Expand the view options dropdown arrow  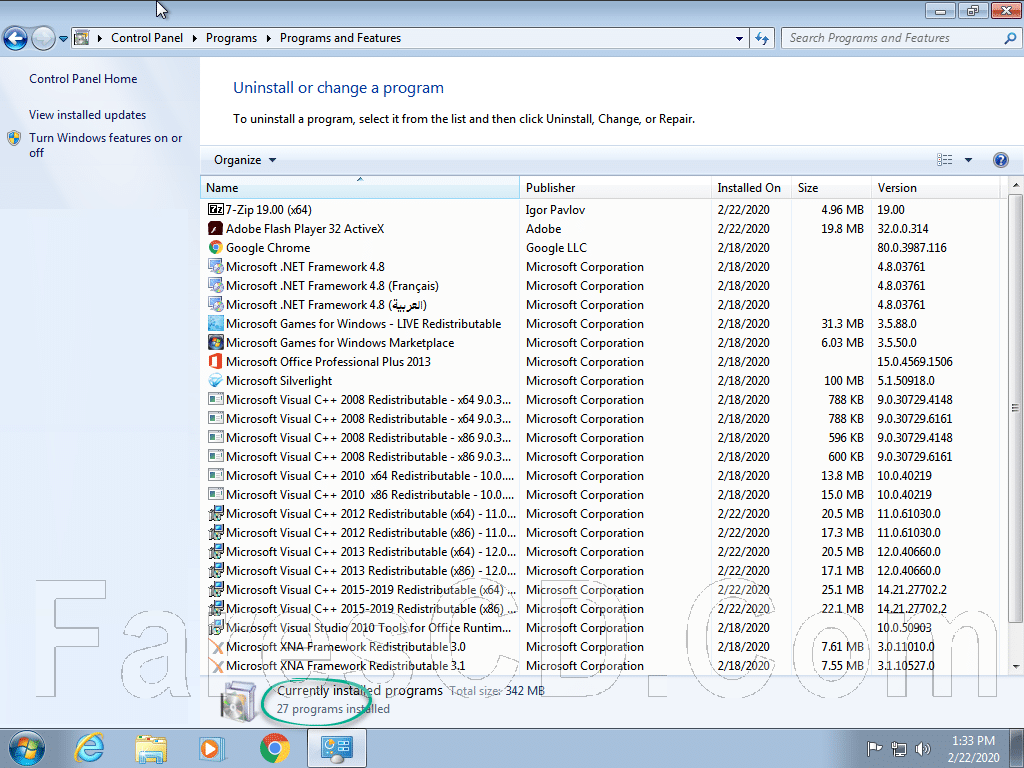click(968, 160)
